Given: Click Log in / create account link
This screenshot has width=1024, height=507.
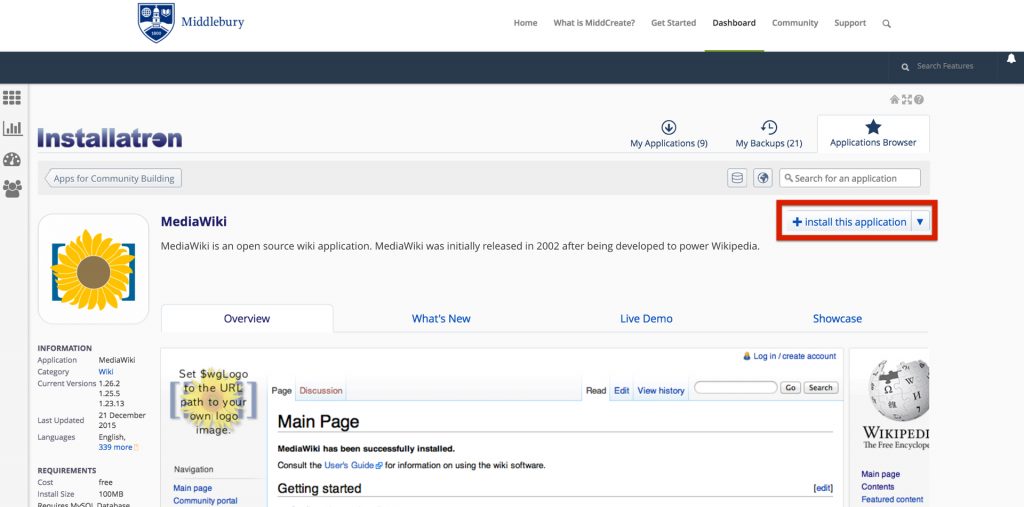Looking at the screenshot, I should (794, 356).
